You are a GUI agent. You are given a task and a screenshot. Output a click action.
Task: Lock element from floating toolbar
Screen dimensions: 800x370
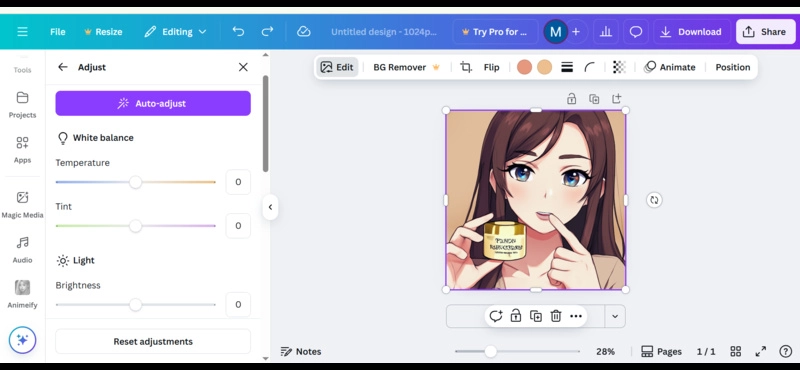coord(516,316)
